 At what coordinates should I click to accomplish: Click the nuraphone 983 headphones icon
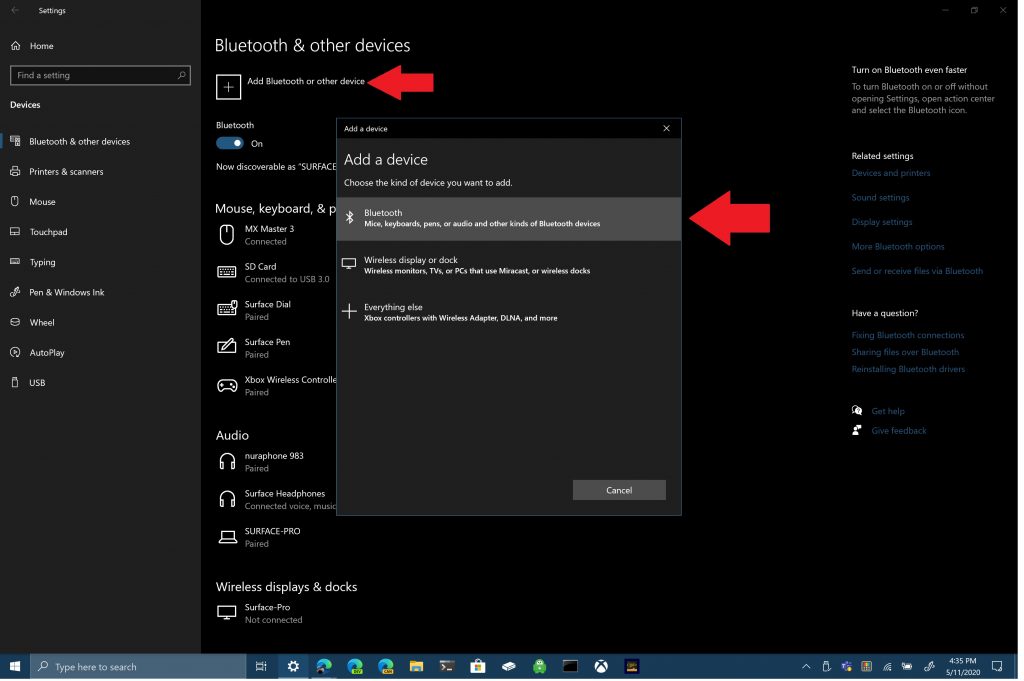tap(228, 463)
